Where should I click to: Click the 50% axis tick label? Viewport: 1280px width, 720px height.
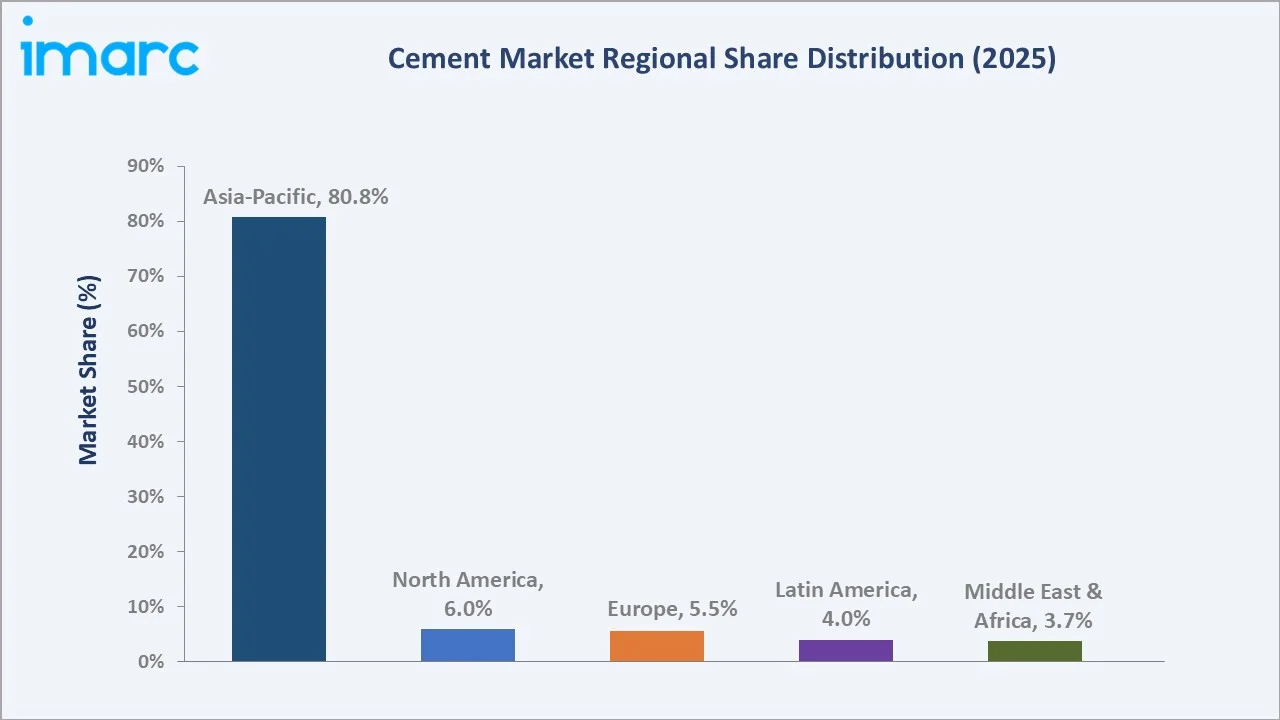coord(146,386)
